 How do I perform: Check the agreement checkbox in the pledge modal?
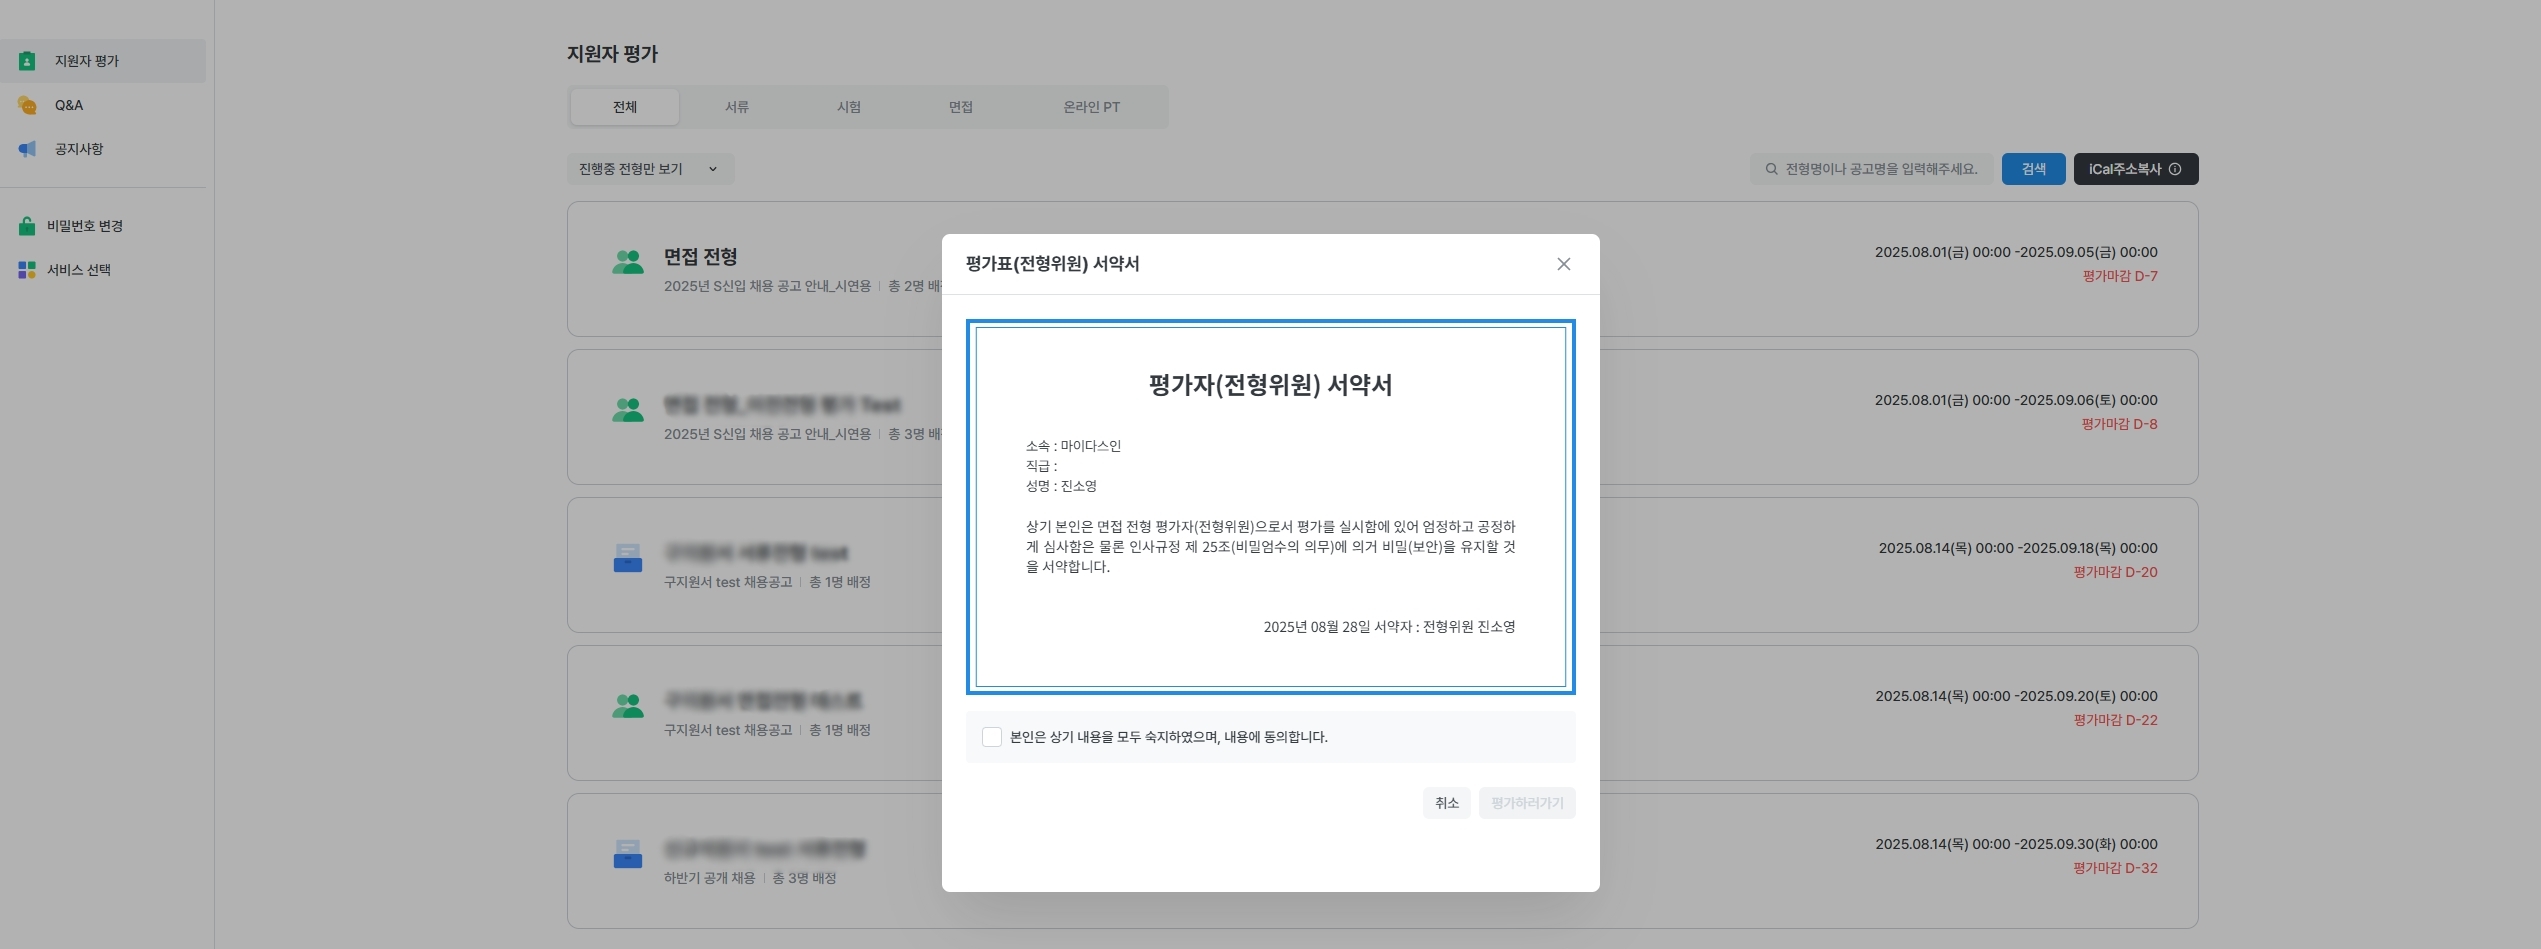(993, 737)
